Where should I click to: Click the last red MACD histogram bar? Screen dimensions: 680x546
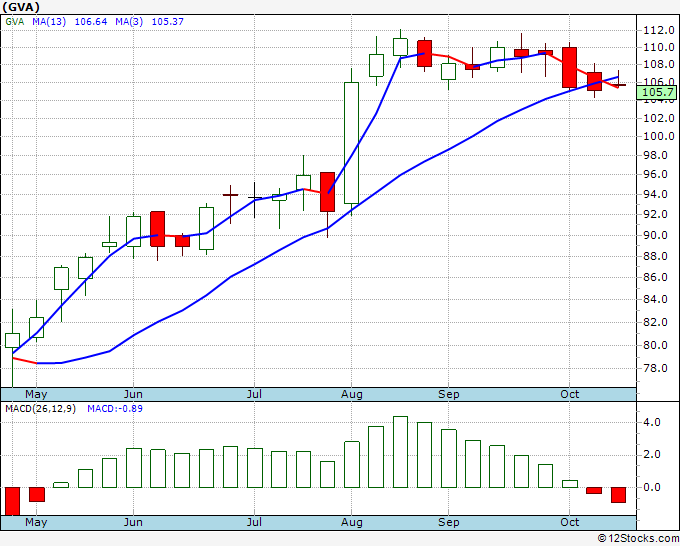(618, 495)
